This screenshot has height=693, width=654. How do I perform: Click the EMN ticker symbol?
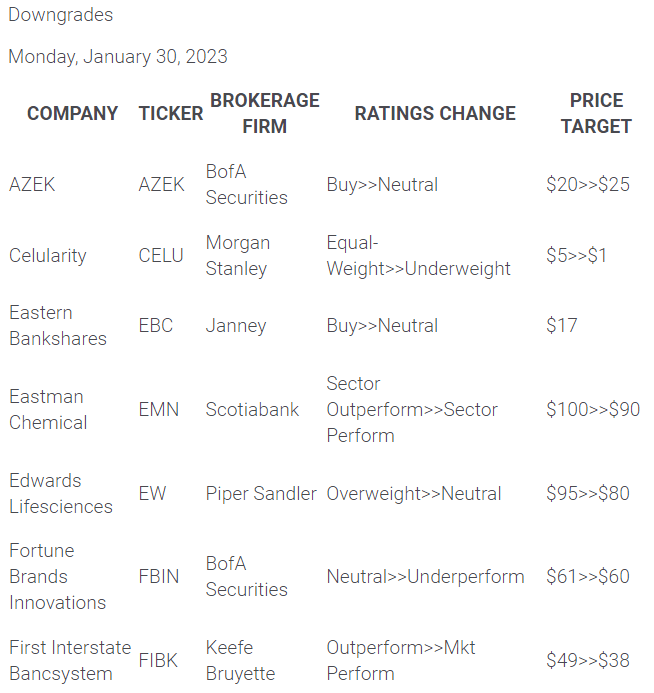click(158, 409)
